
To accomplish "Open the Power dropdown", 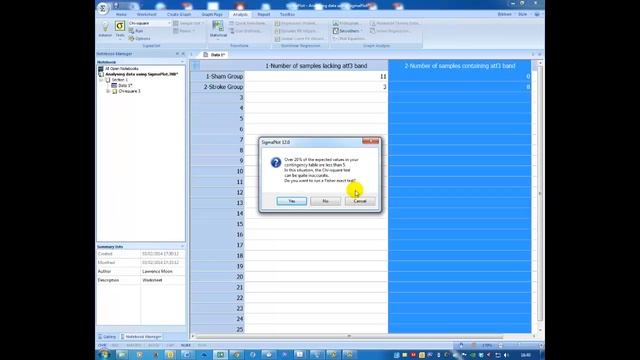I will (183, 31).
